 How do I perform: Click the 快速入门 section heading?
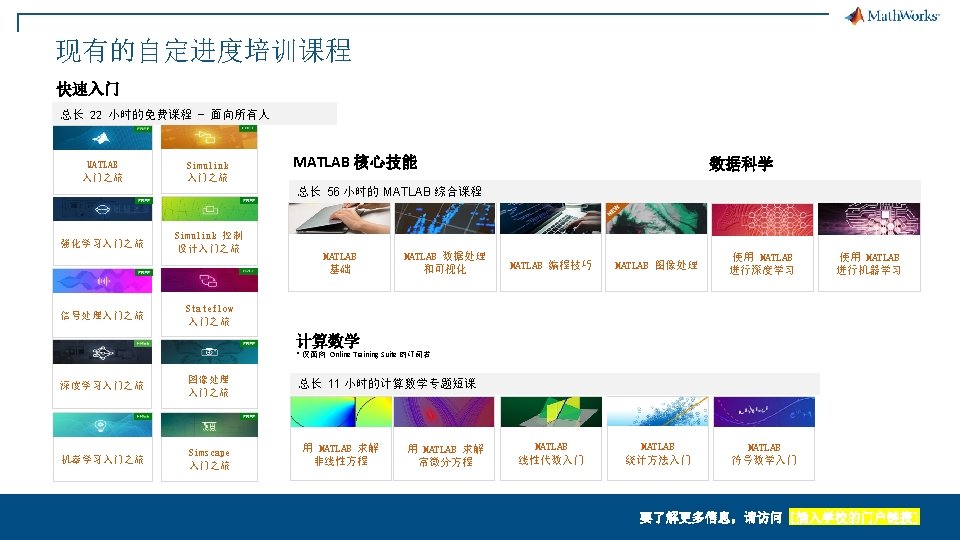[x=88, y=89]
